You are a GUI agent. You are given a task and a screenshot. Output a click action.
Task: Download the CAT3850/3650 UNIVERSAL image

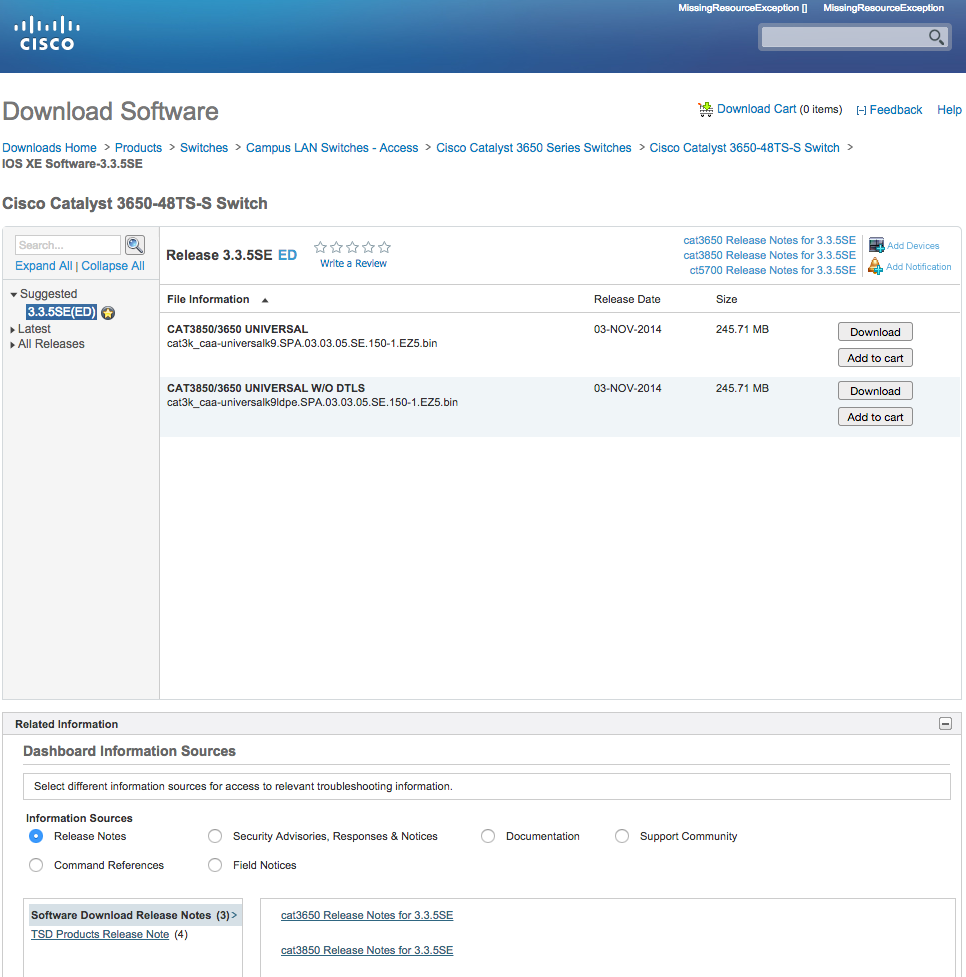pyautogui.click(x=875, y=331)
